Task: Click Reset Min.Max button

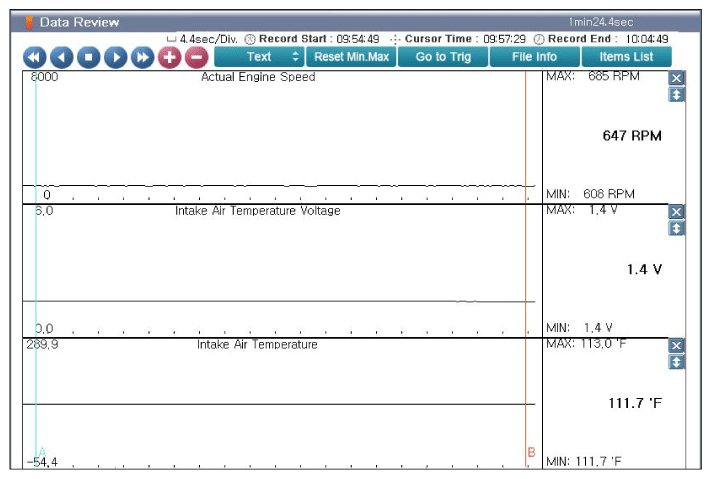Action: [x=351, y=57]
